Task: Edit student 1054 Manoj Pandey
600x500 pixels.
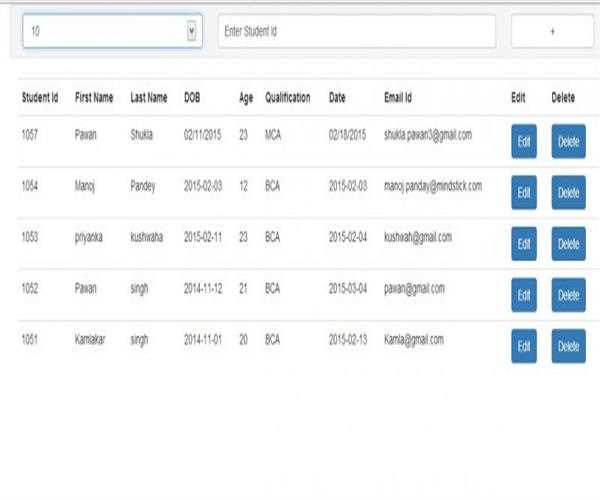Action: [x=523, y=192]
